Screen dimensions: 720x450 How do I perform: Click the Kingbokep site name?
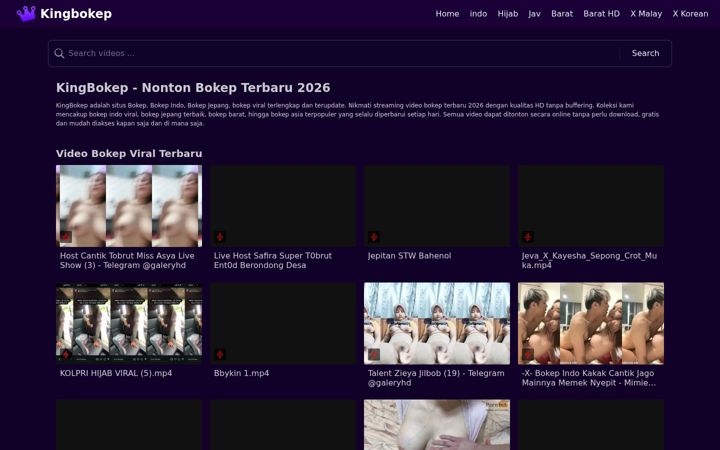[76, 14]
